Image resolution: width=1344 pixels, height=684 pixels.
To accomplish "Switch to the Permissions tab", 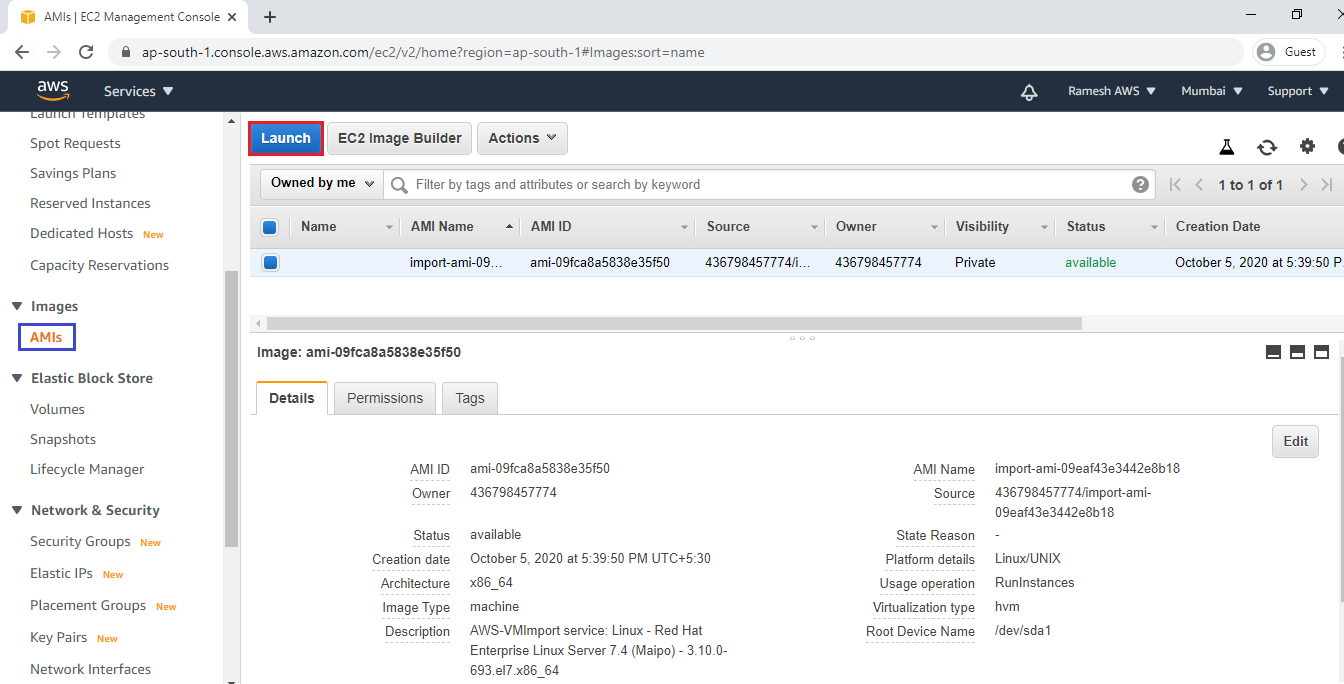I will tap(385, 398).
